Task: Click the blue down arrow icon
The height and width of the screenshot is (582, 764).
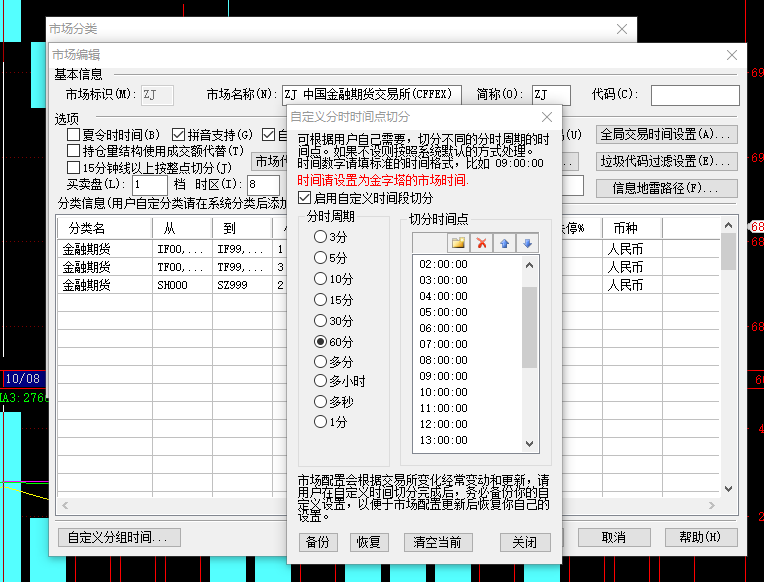Action: pyautogui.click(x=527, y=243)
